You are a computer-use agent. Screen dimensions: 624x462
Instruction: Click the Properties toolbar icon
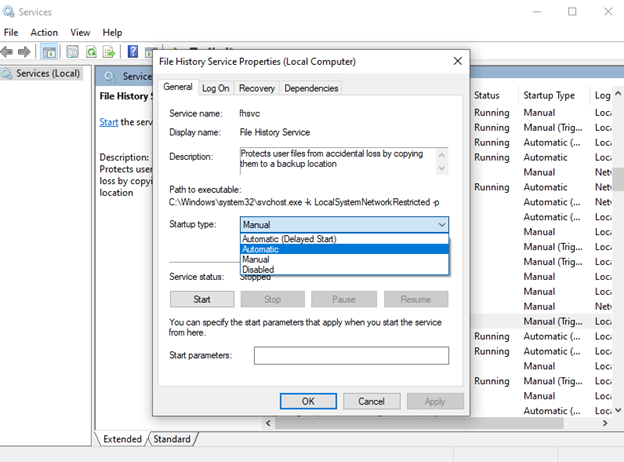[72, 52]
